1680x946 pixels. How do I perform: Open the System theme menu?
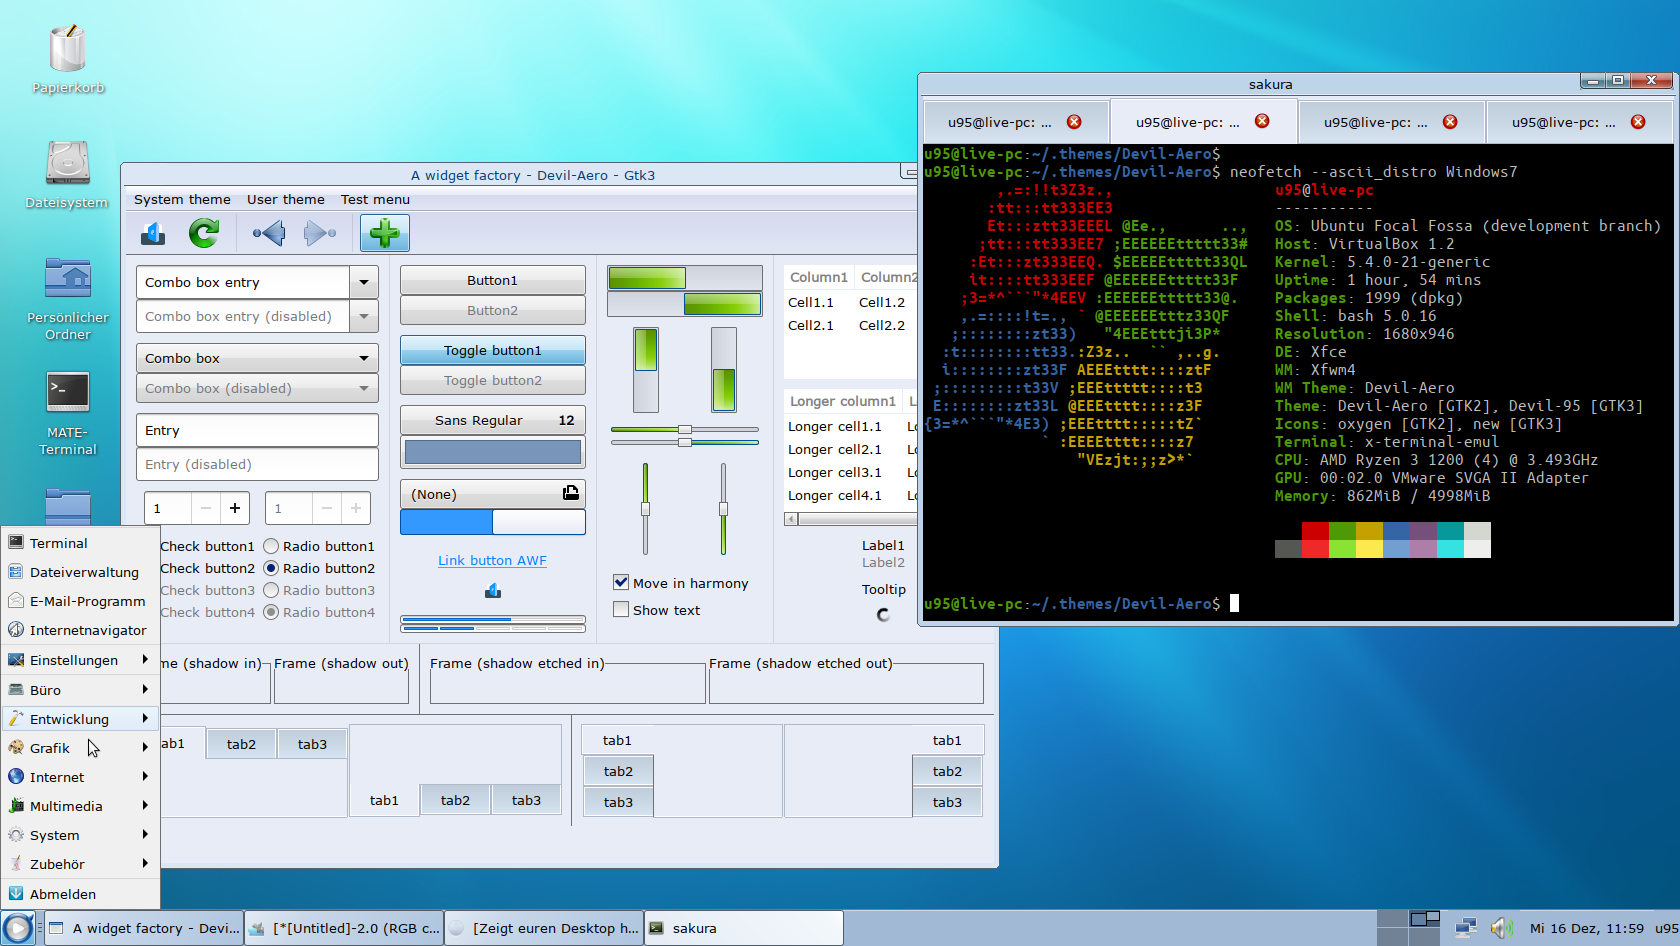point(182,199)
